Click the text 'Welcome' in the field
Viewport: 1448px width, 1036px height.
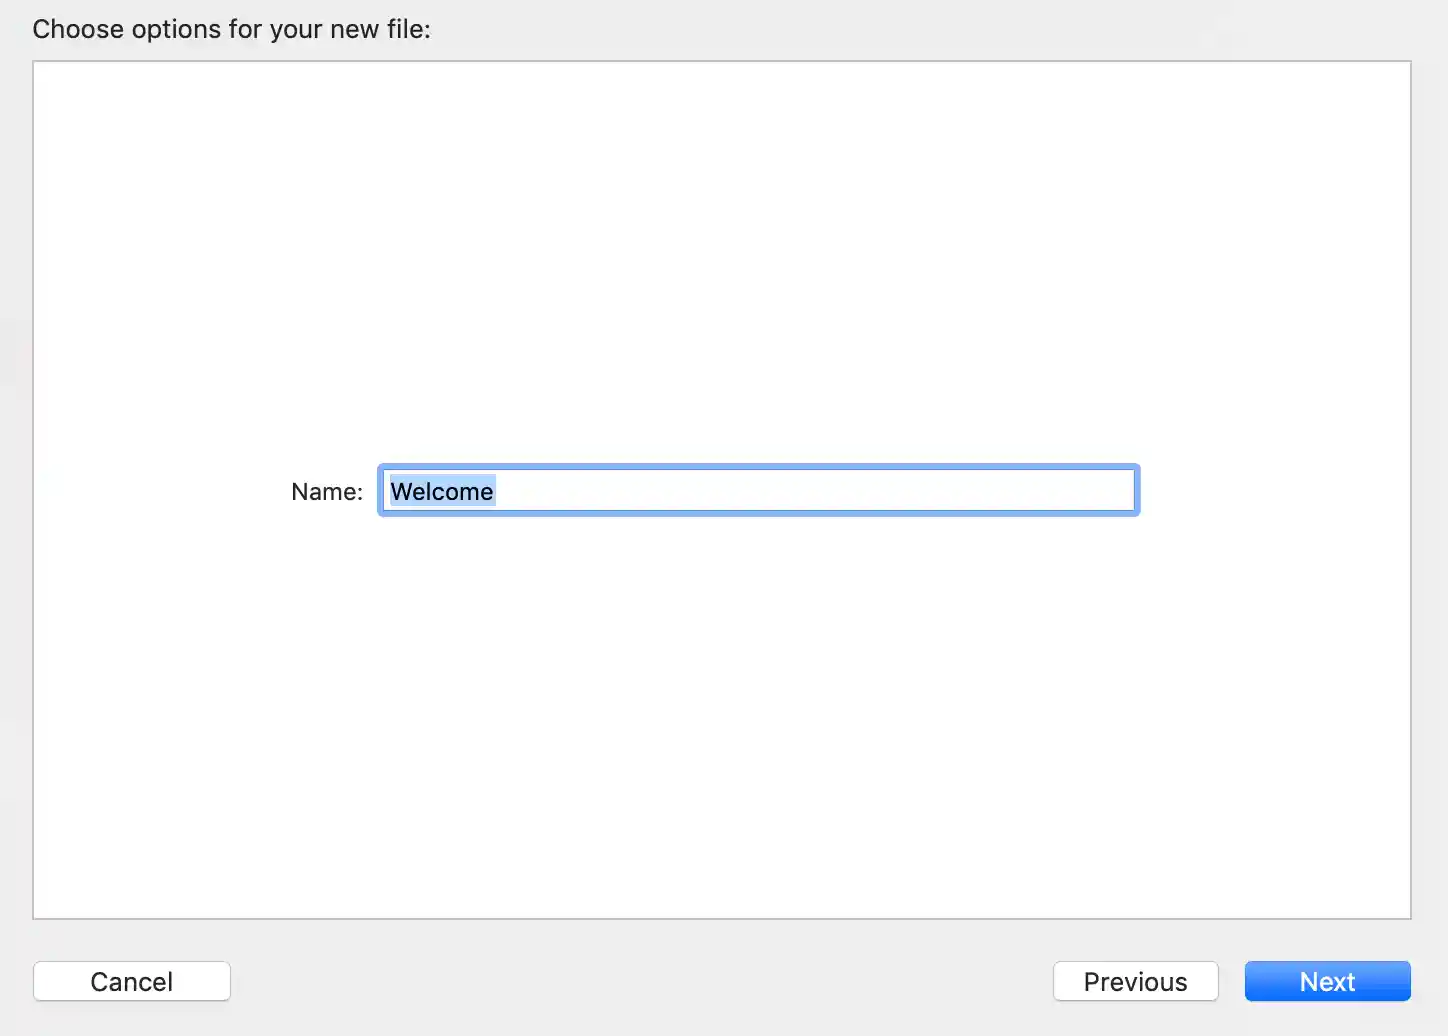(441, 491)
